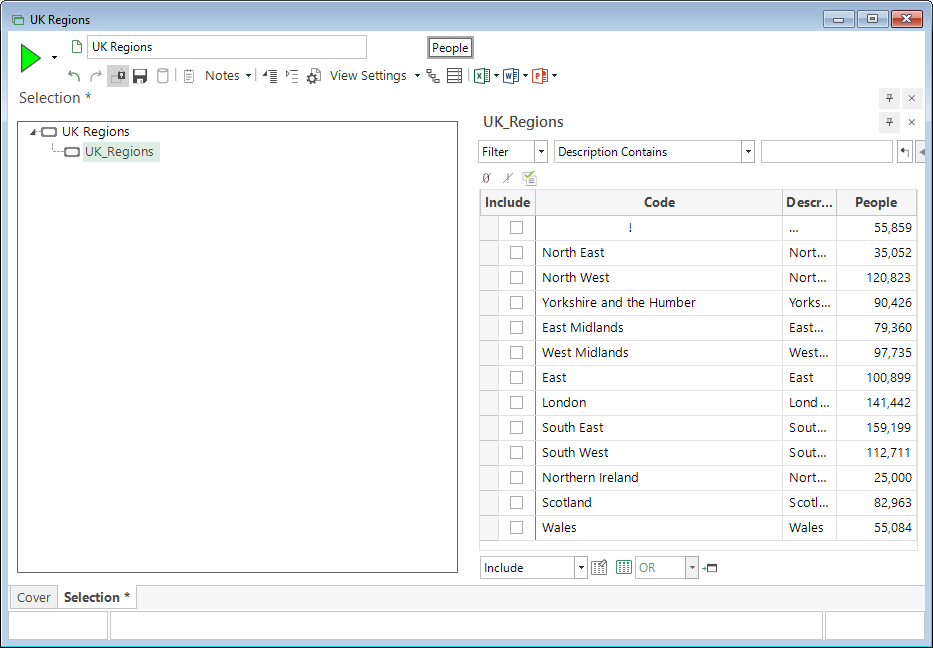
Task: Collapse all tree nodes with the outdent icon
Action: point(270,76)
